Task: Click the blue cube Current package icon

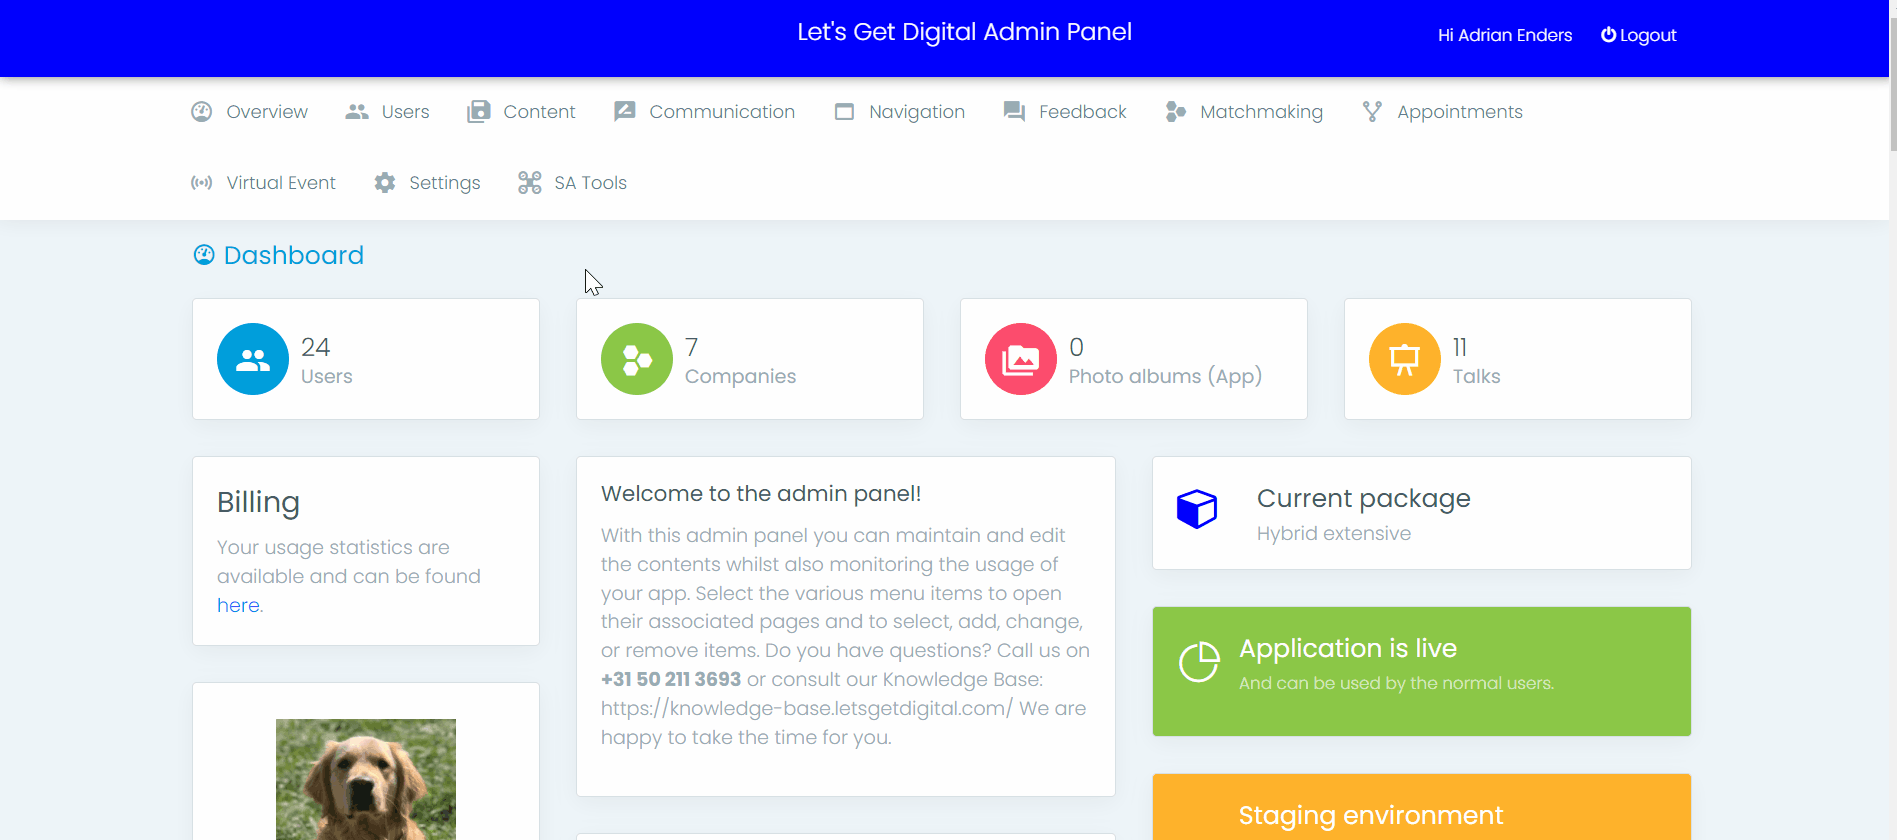Action: (1196, 509)
